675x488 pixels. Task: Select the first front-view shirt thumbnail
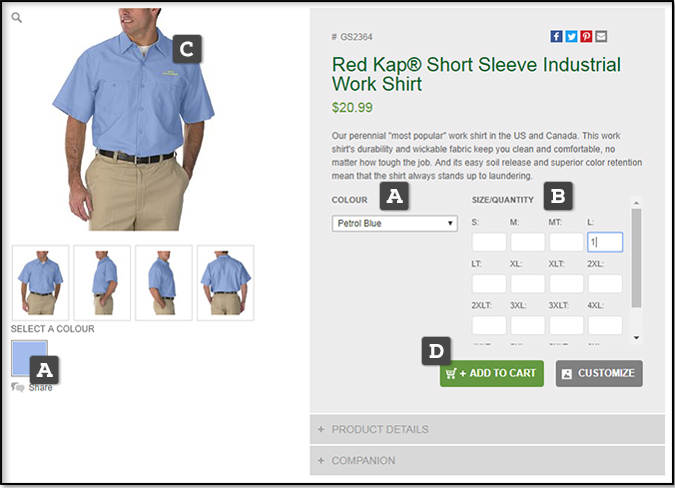[x=40, y=283]
